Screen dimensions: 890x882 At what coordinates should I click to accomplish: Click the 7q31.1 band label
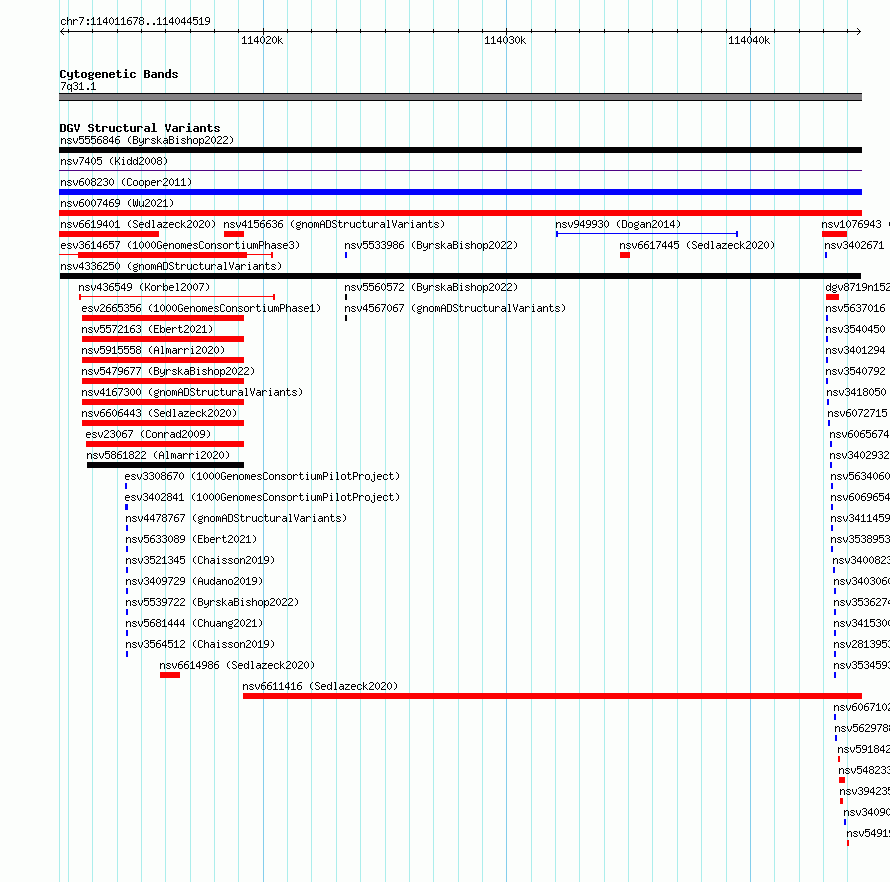[x=78, y=86]
